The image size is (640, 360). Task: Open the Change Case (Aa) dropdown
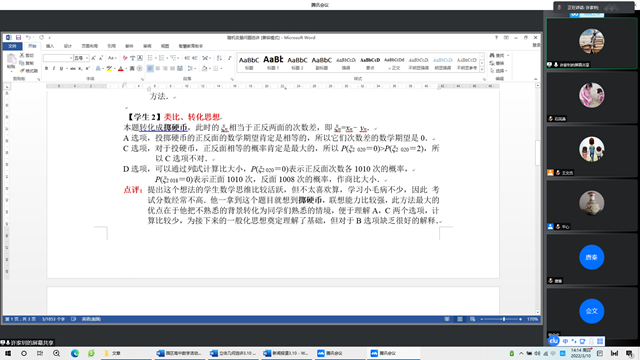112,58
